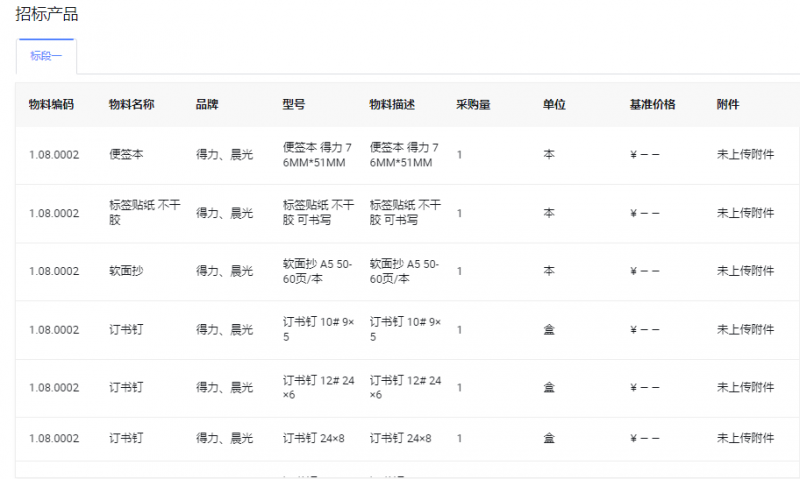Click the description cell of the 软面抄 row

tap(404, 271)
